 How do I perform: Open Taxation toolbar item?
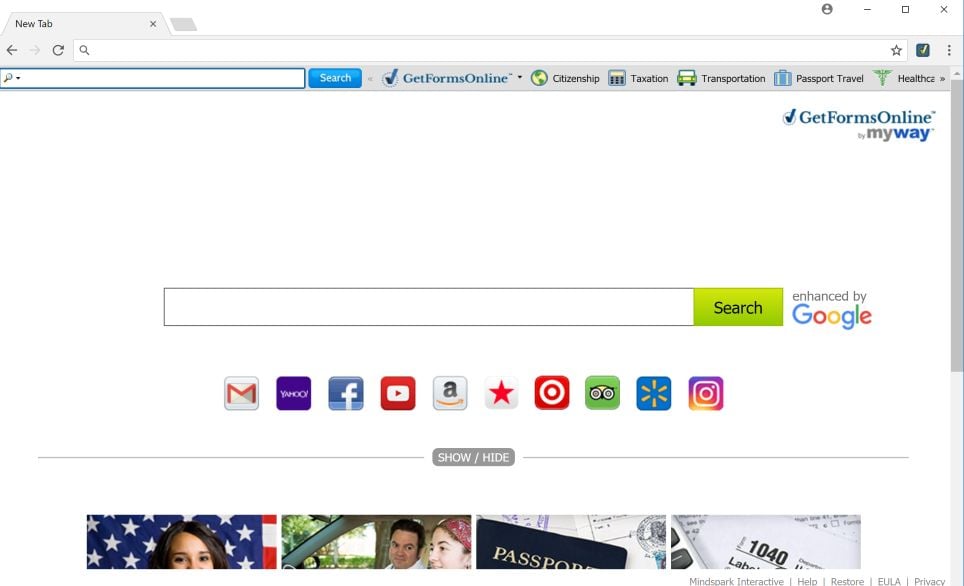(638, 78)
